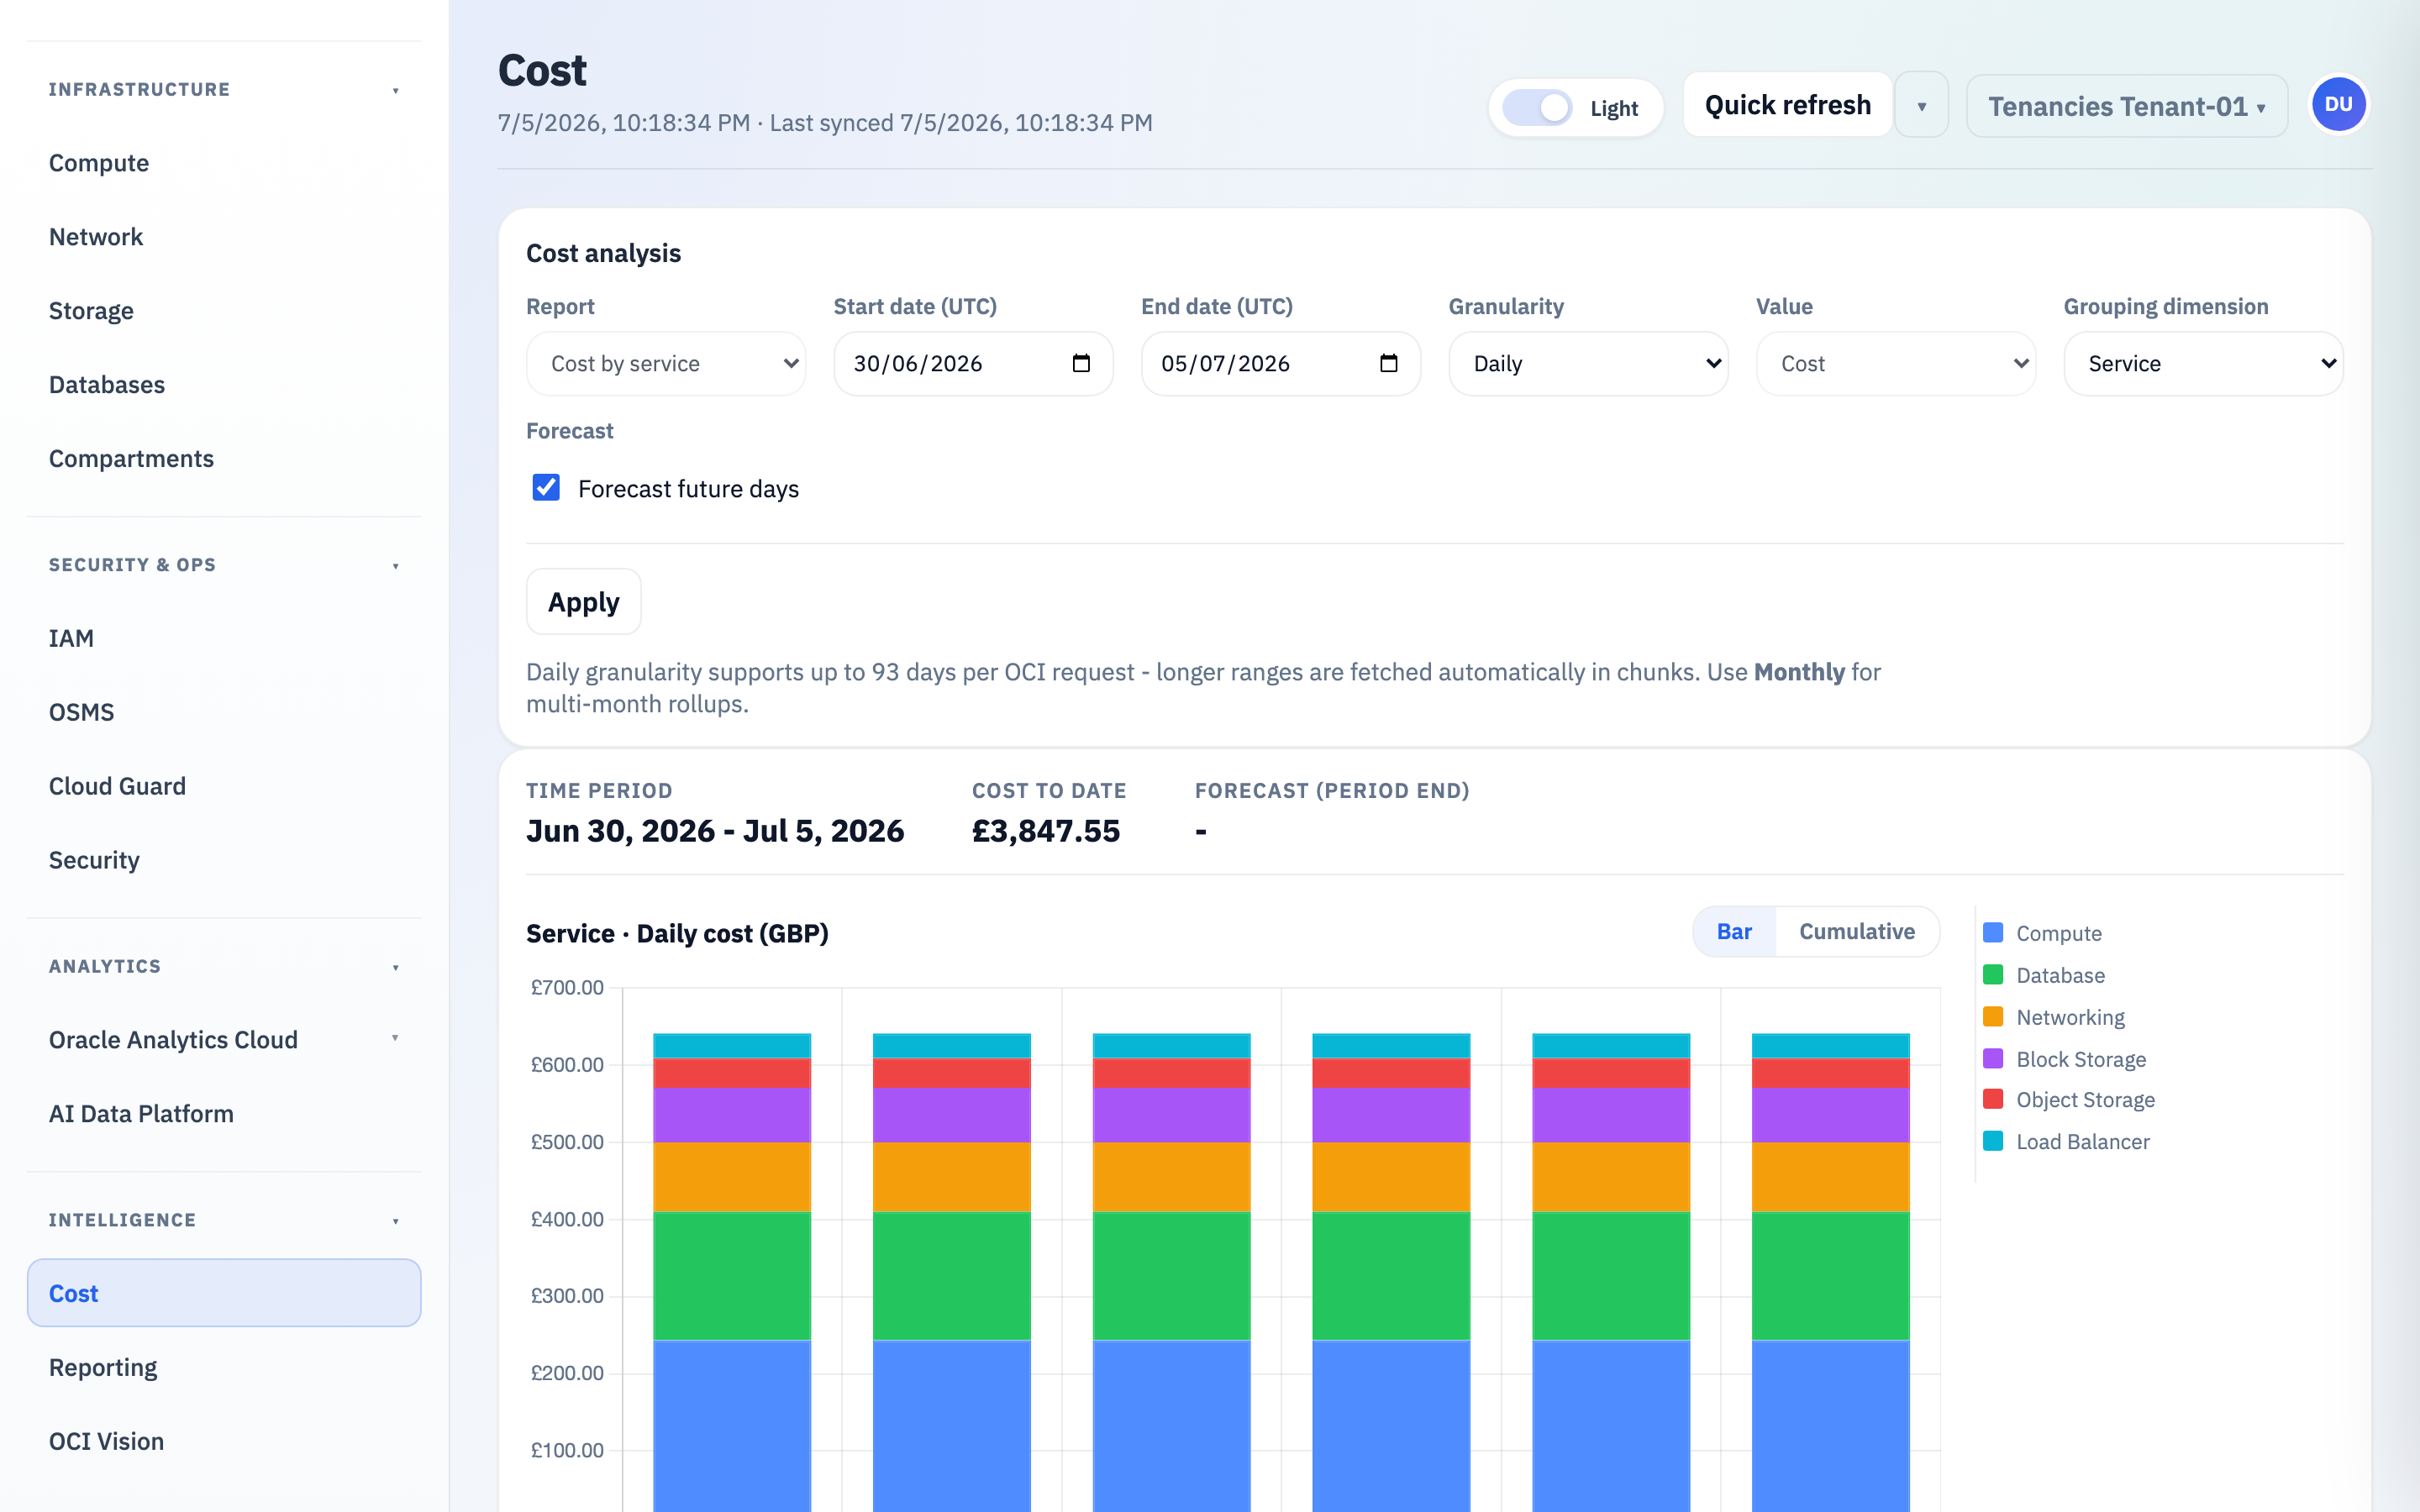The image size is (2420, 1512).
Task: Open Compartments page
Action: point(224,459)
